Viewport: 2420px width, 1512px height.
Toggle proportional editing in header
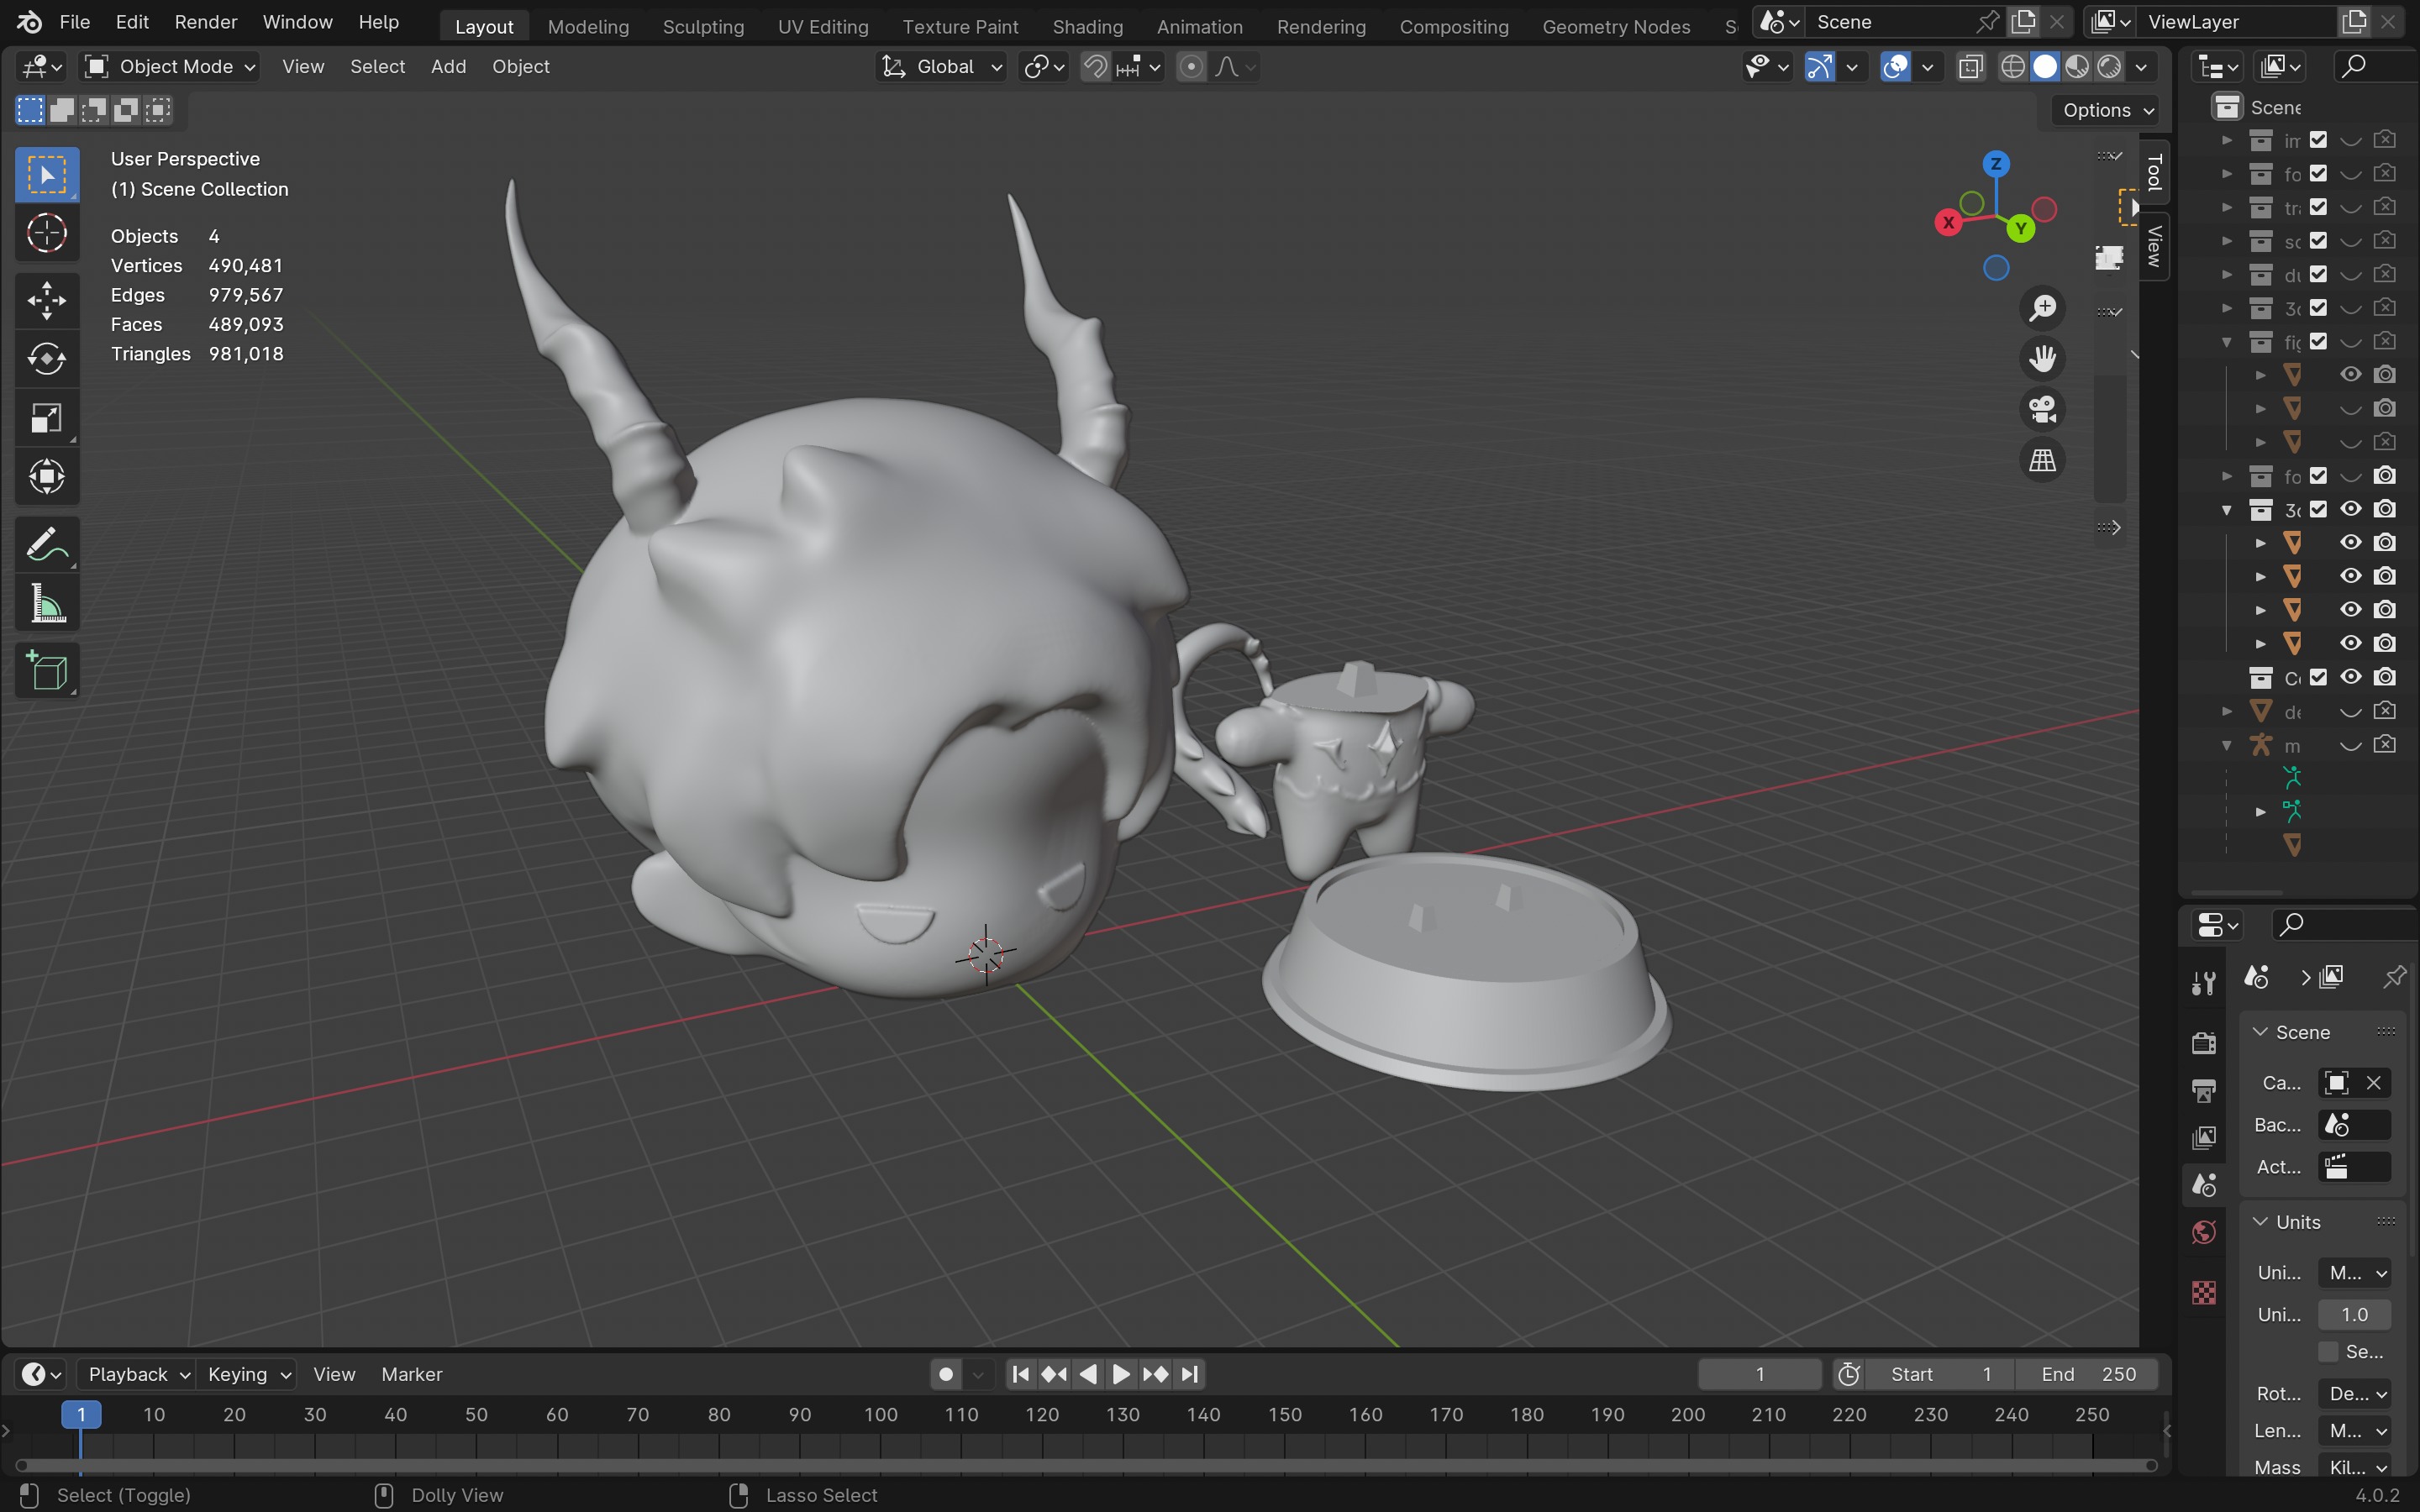coord(1191,67)
